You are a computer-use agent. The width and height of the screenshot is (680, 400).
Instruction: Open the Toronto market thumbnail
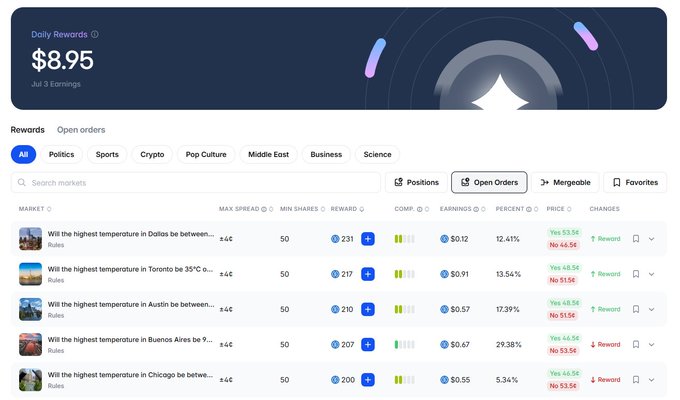coord(30,274)
